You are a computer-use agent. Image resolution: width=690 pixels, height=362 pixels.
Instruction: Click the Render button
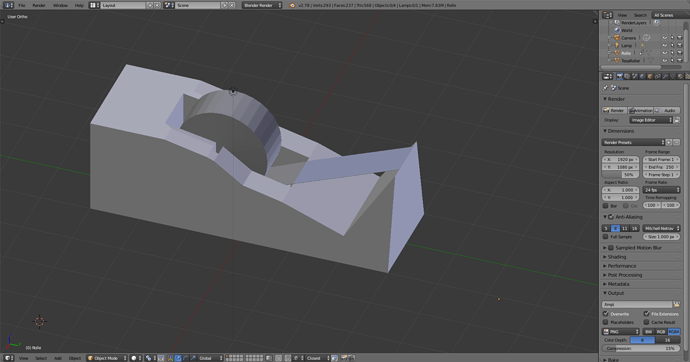coord(614,110)
